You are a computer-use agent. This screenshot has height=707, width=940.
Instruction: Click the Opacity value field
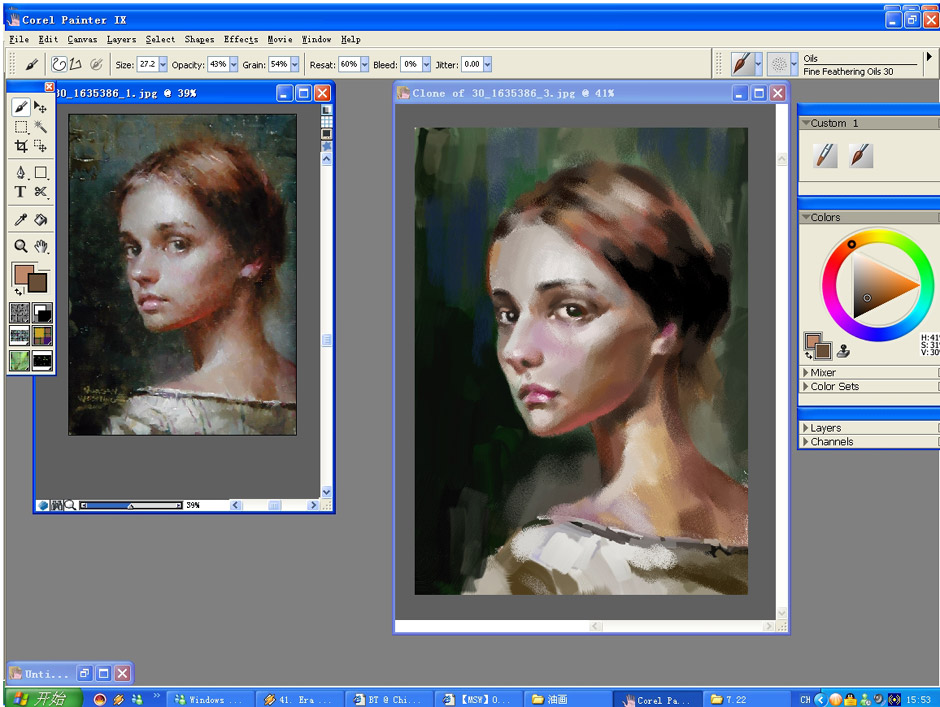point(218,64)
